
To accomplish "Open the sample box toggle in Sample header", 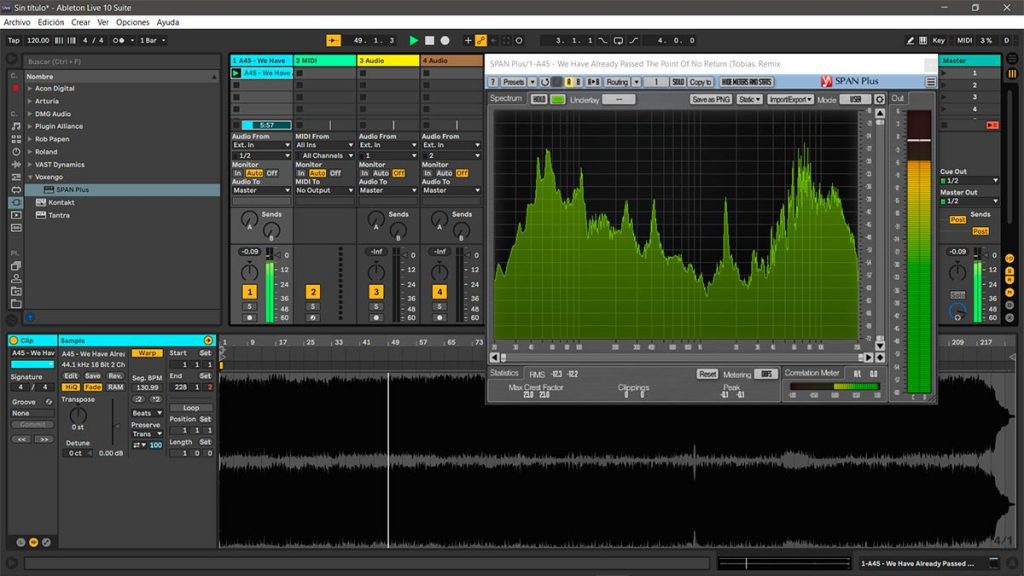I will [208, 340].
